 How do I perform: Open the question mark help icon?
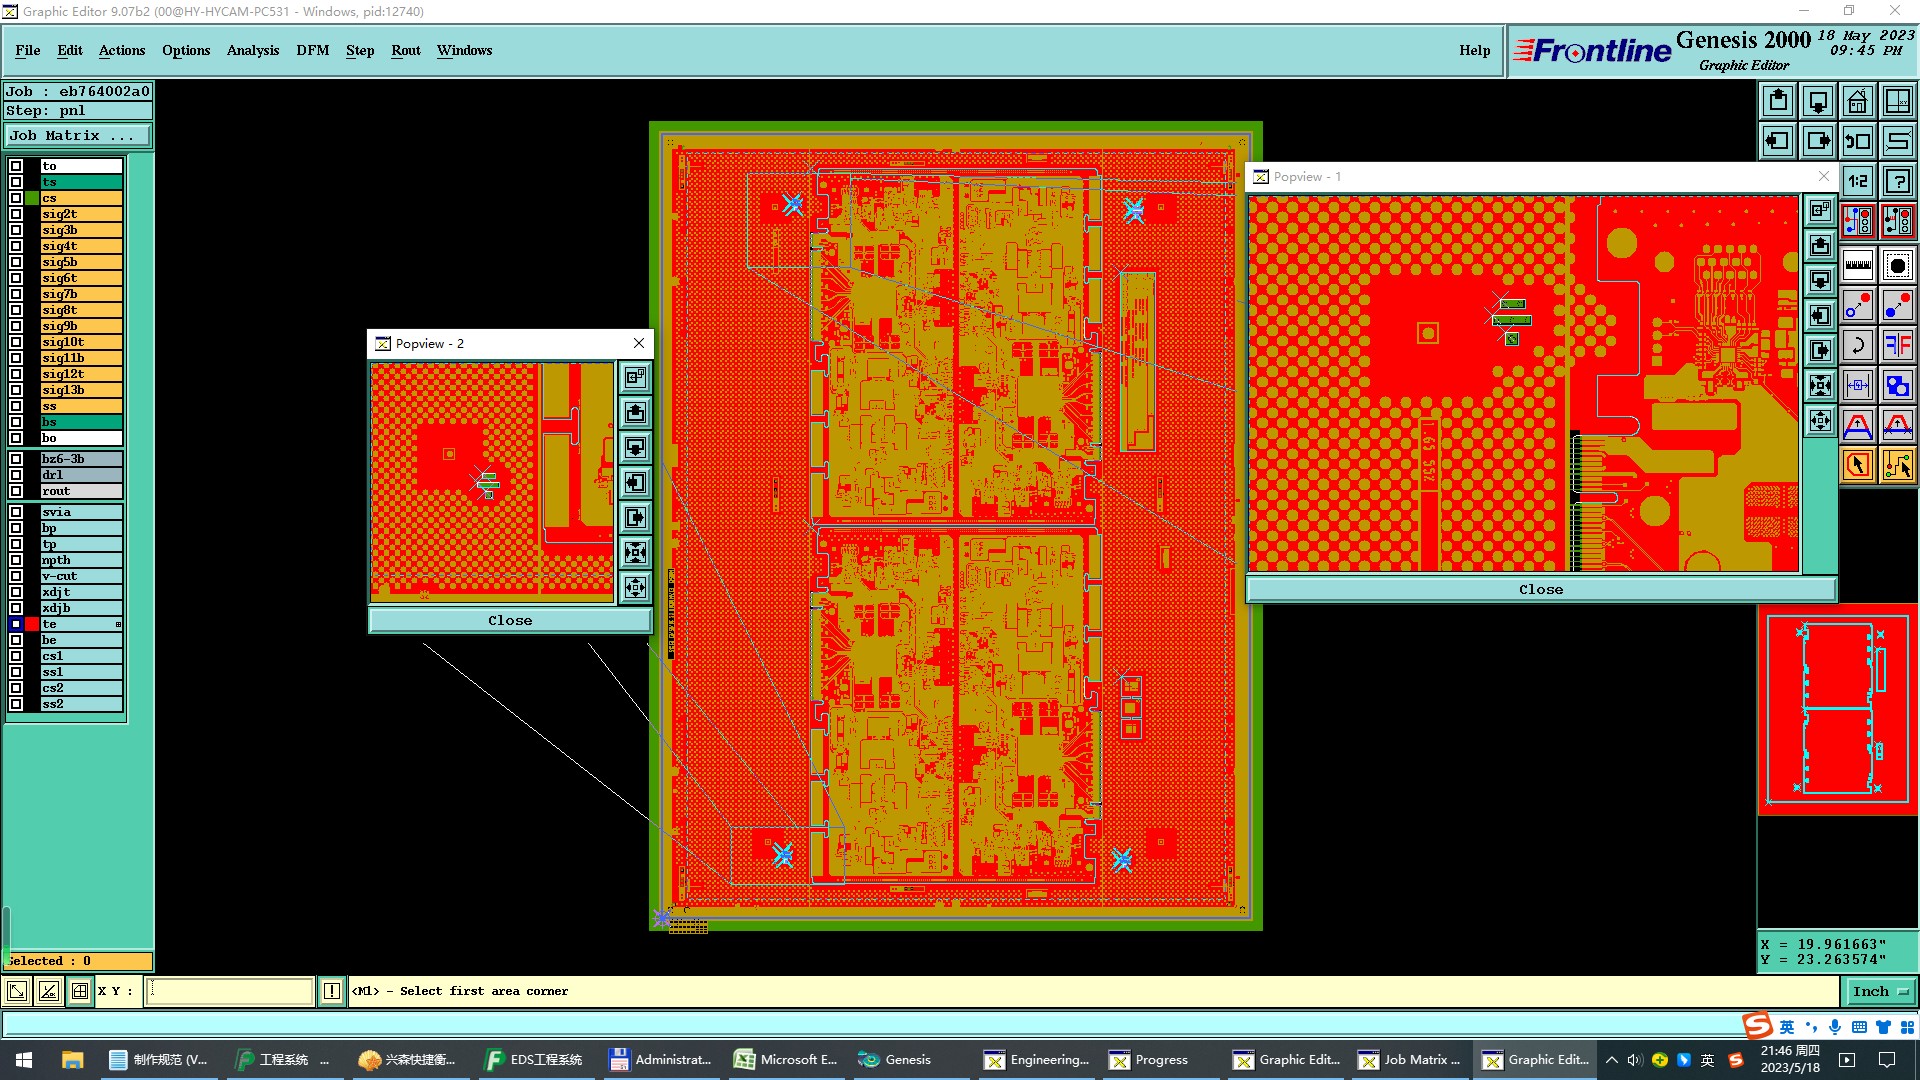click(1897, 181)
